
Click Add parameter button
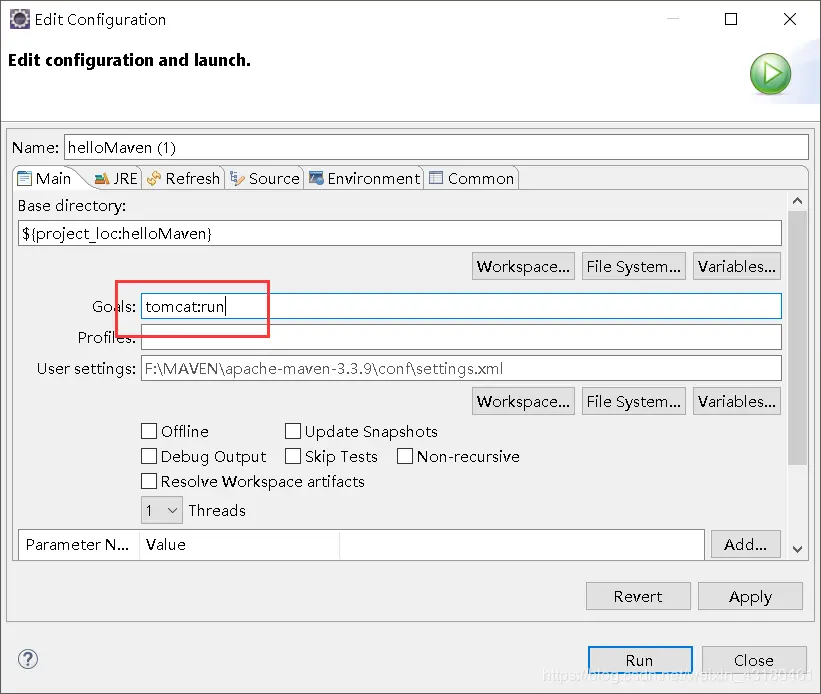tap(746, 545)
